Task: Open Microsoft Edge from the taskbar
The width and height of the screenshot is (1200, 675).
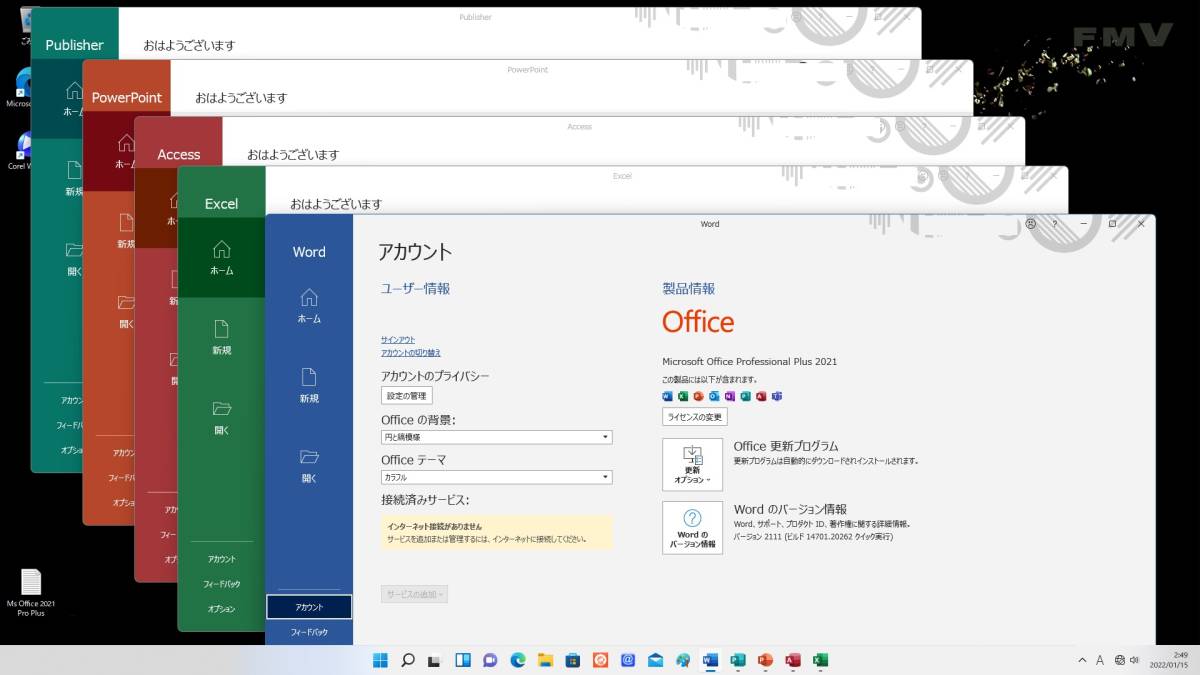Action: coord(518,660)
